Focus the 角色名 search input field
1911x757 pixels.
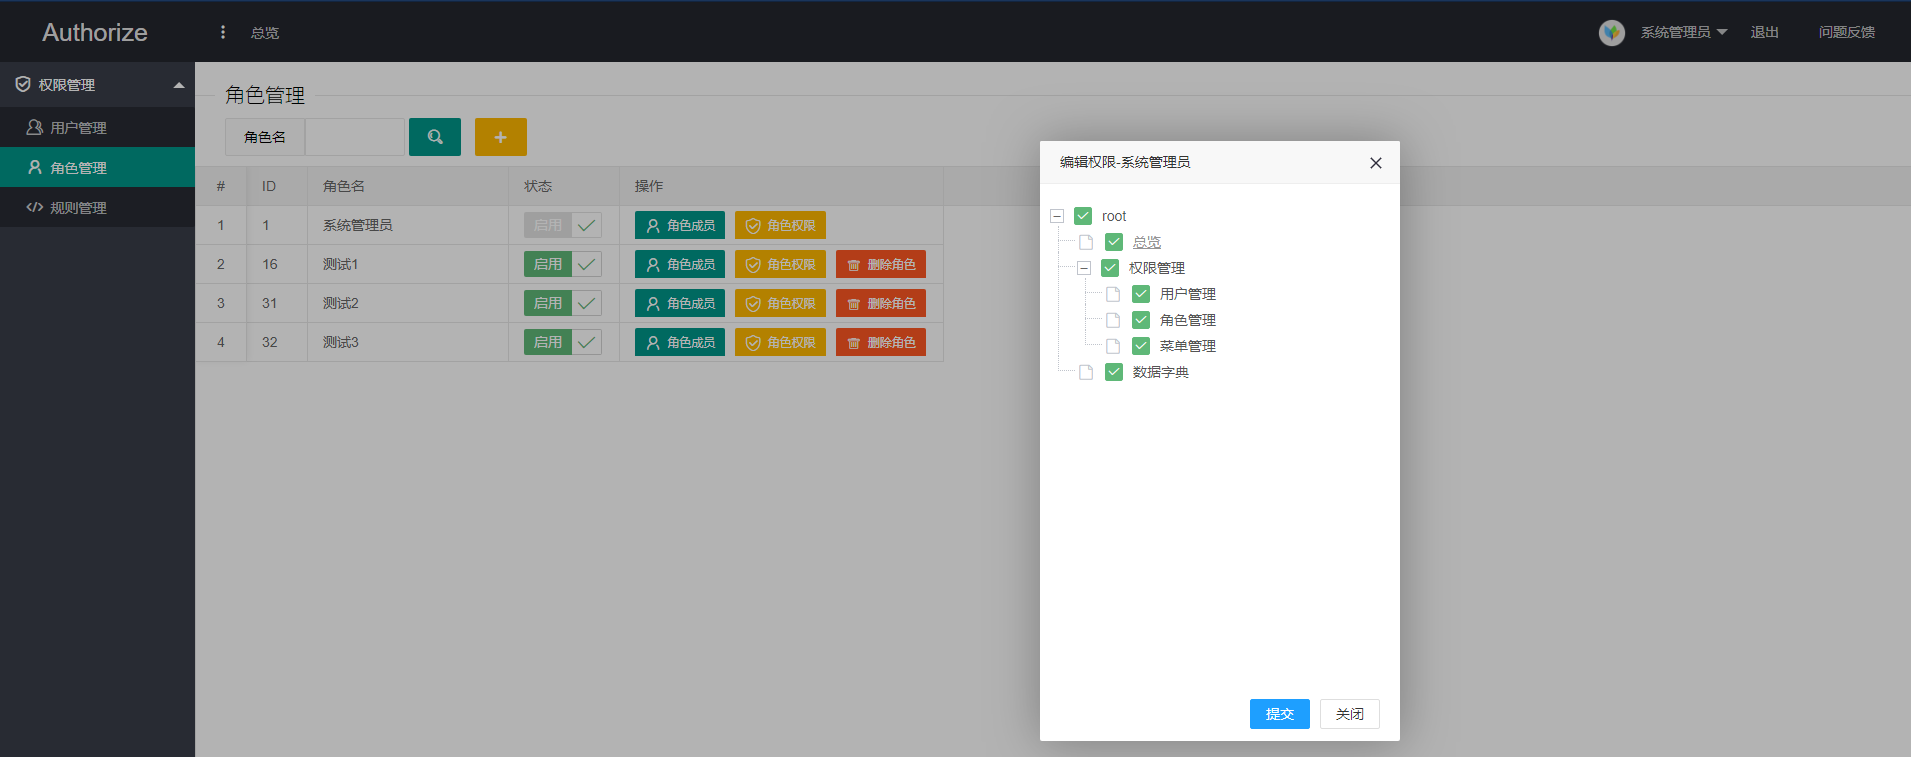(355, 137)
